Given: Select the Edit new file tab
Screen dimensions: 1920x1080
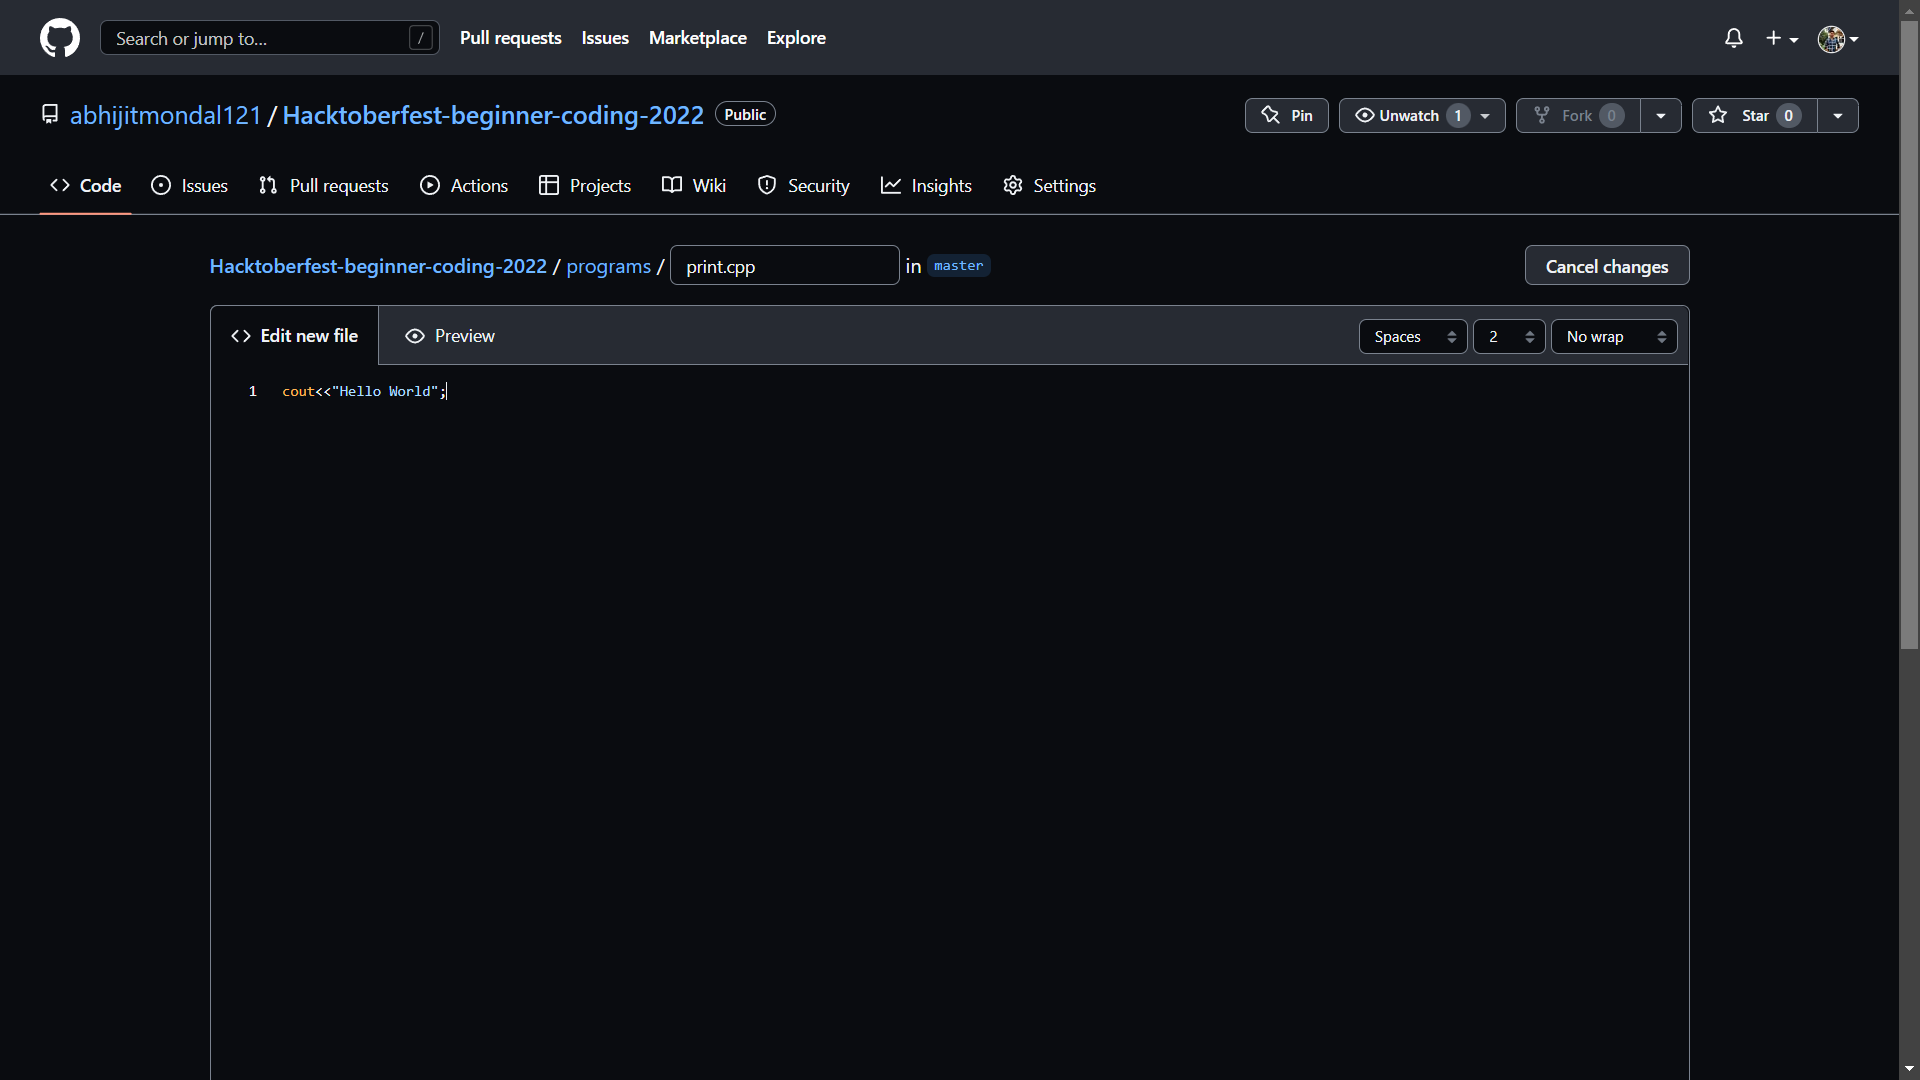Looking at the screenshot, I should tap(294, 336).
